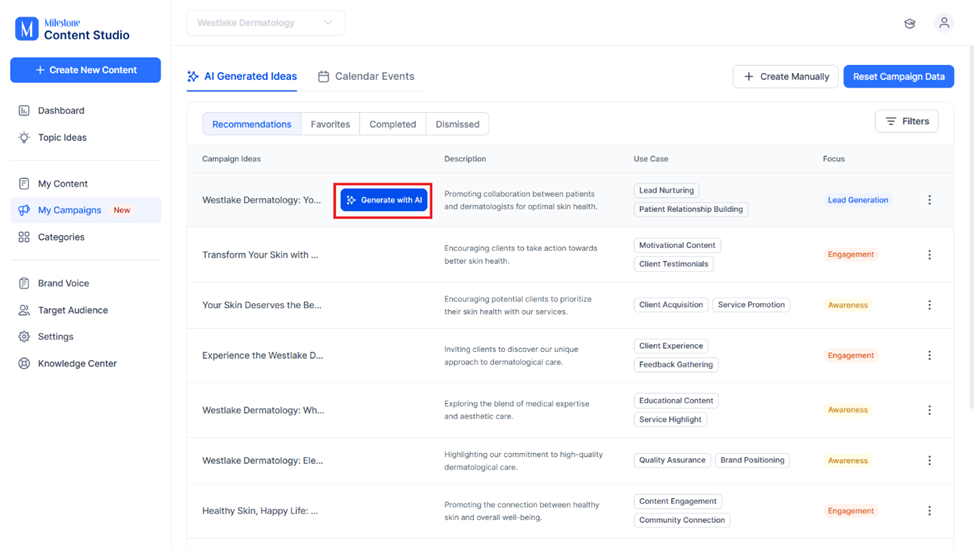The width and height of the screenshot is (974, 548).
Task: Switch to Calendar Events tab
Action: tap(366, 76)
